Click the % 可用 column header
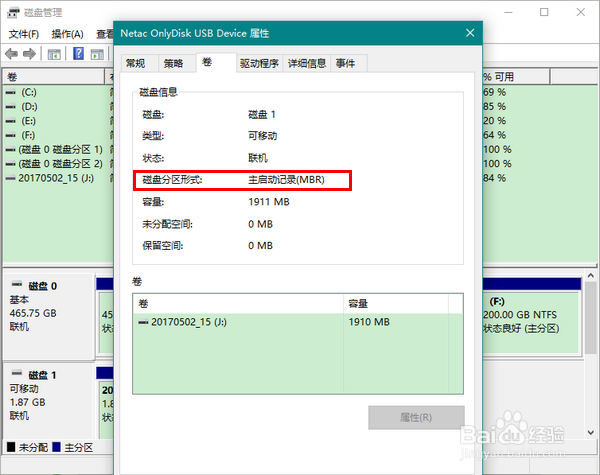This screenshot has width=600, height=475. pos(516,77)
